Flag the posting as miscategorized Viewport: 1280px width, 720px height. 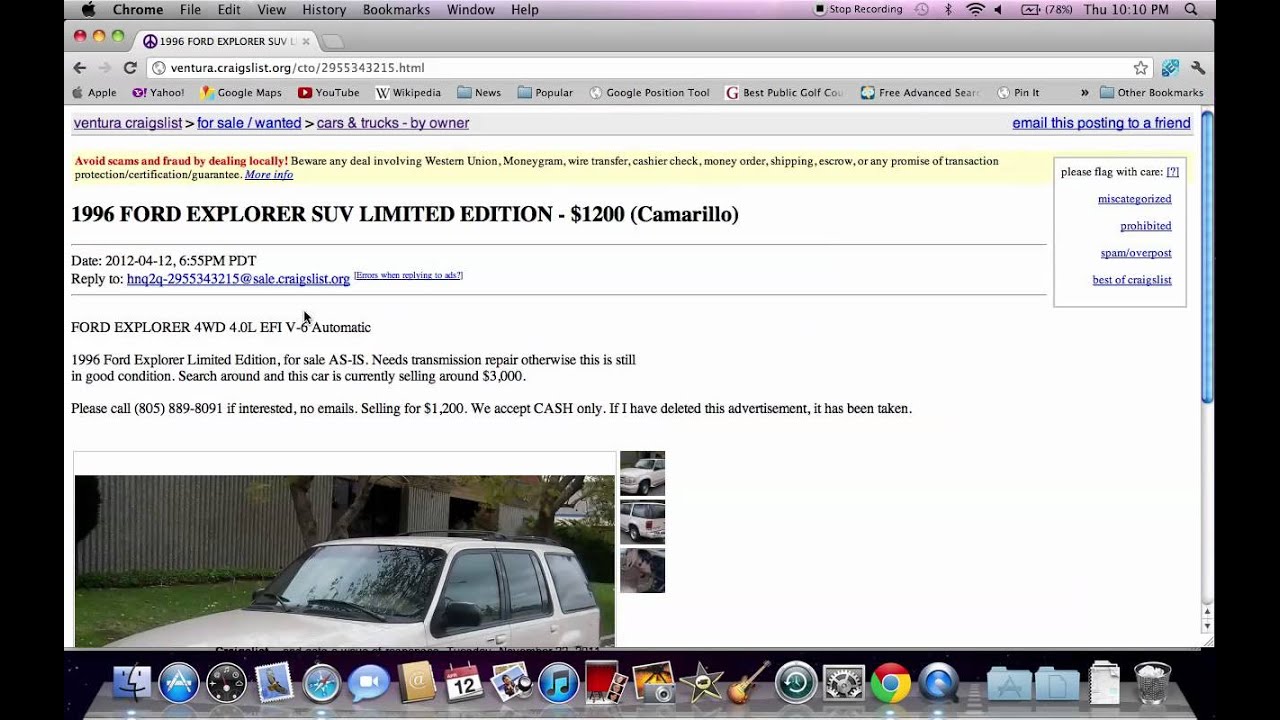click(1134, 199)
